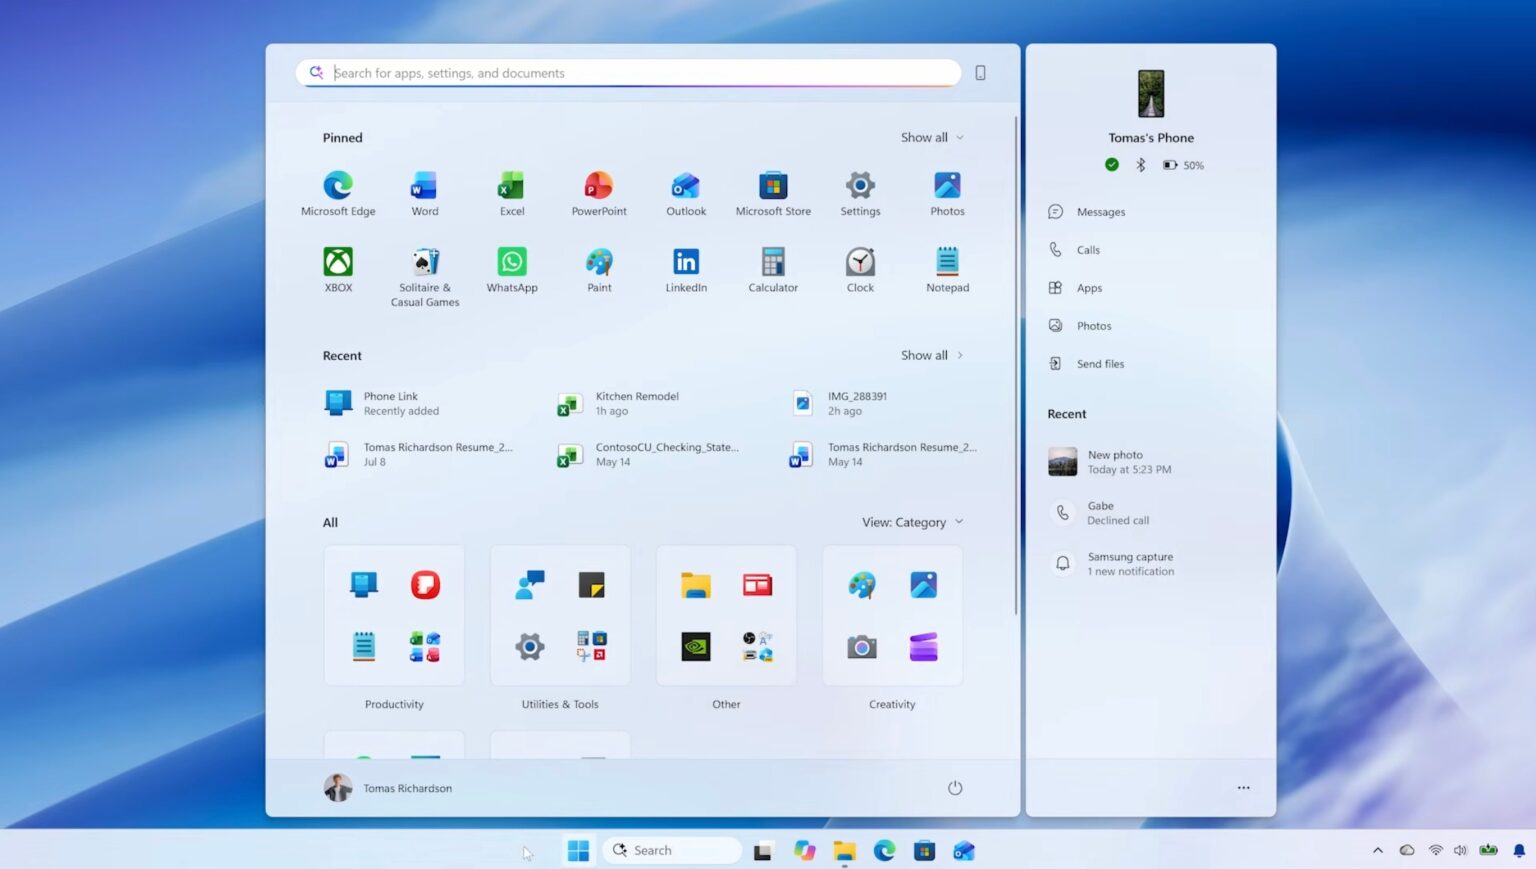
Task: Open the New photo thumbnail
Action: point(1062,462)
